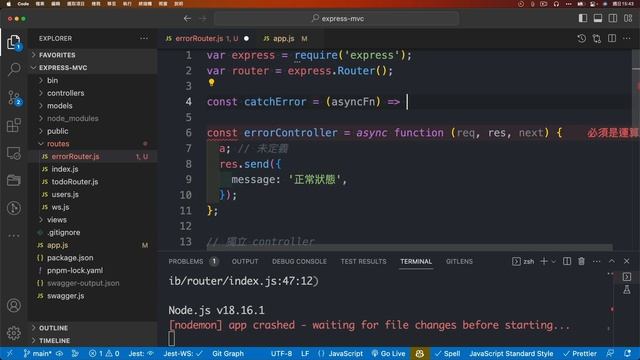Switch to the DEBUG CONSOLE tab

[299, 261]
